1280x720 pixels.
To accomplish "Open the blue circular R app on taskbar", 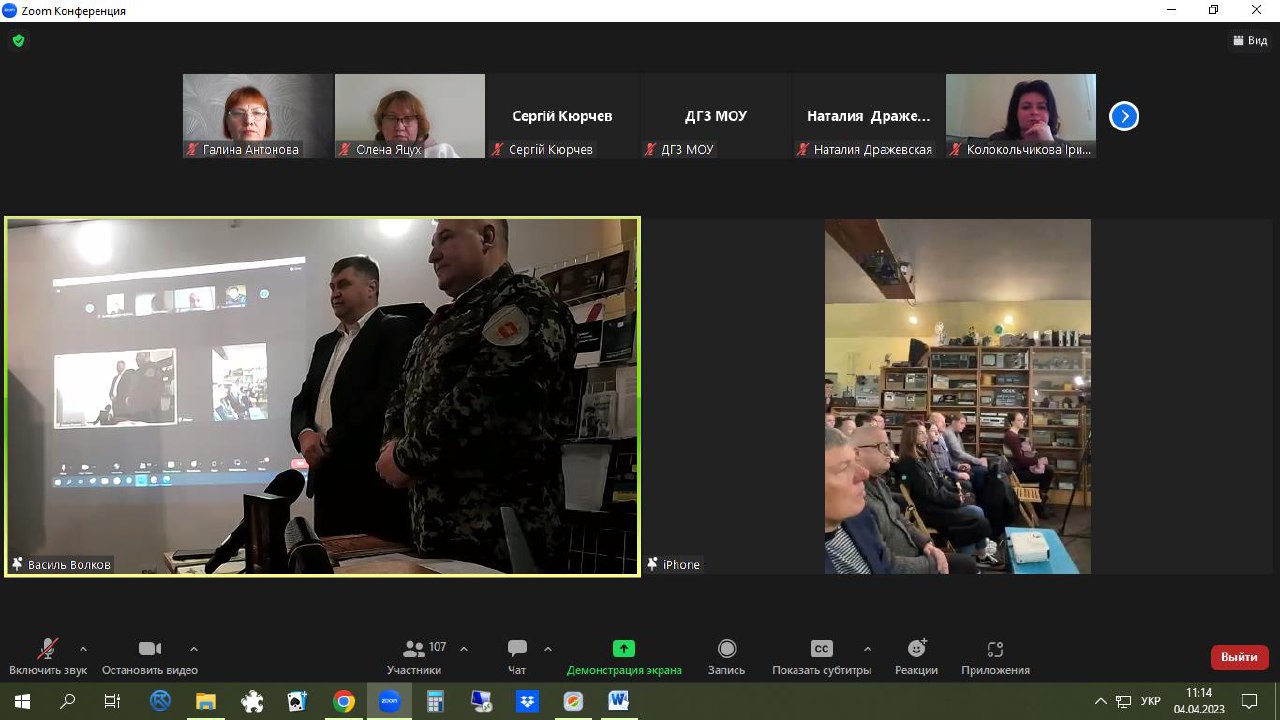I will [x=160, y=701].
